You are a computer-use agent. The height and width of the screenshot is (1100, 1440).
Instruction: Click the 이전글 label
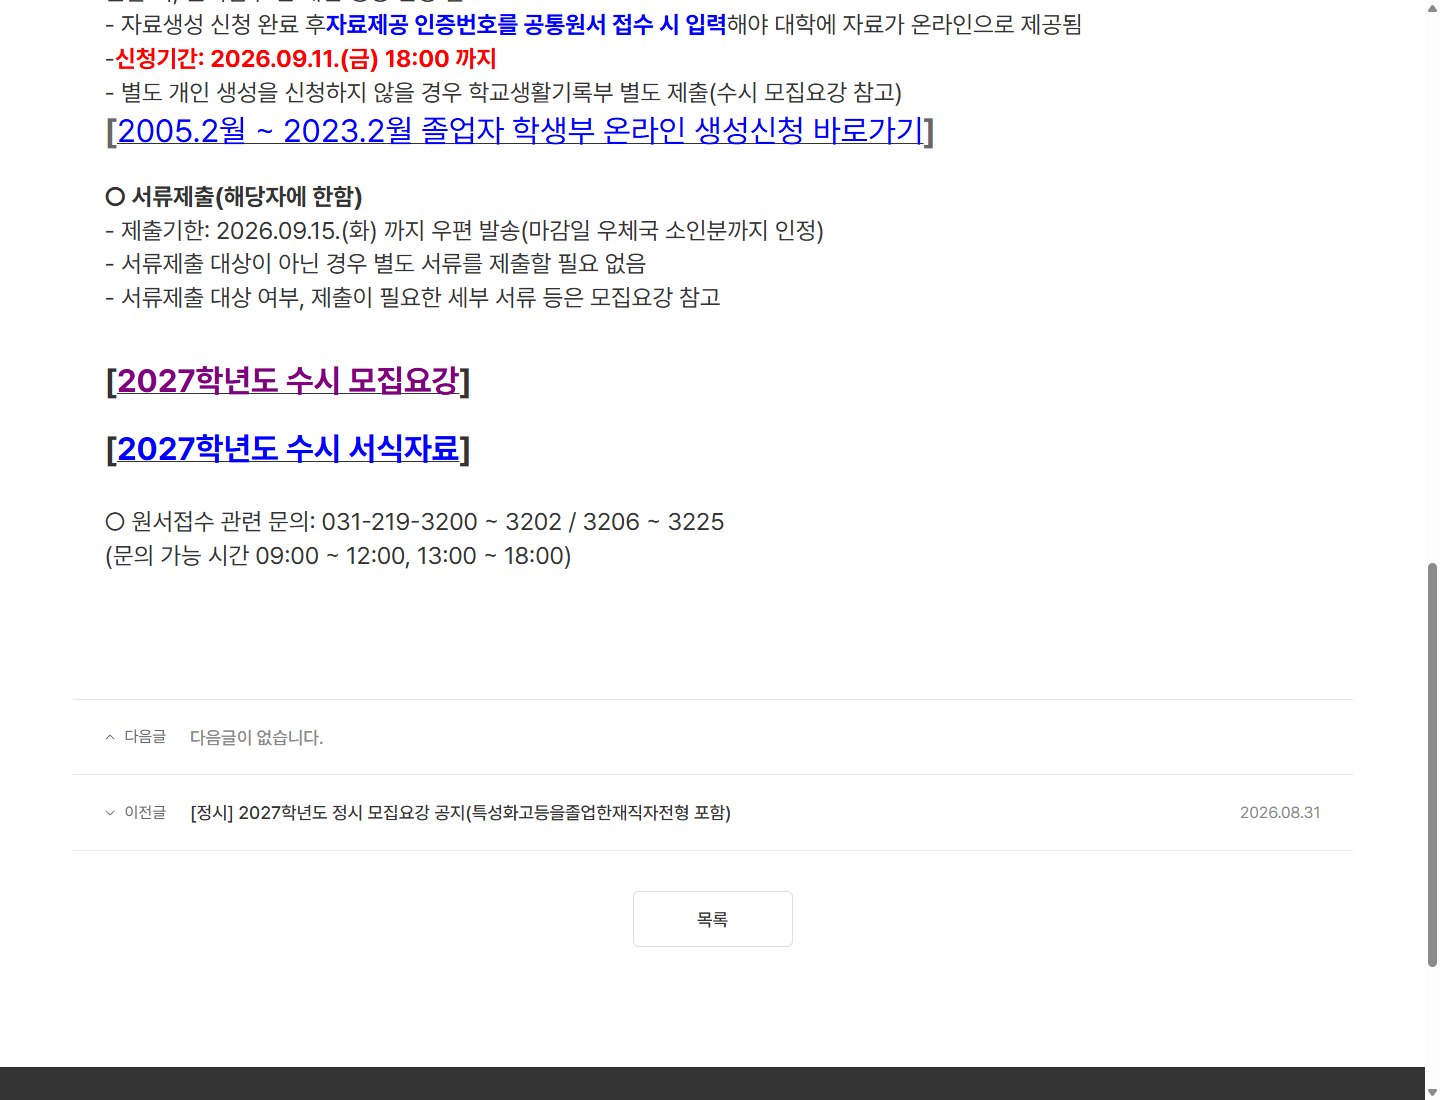pos(145,813)
